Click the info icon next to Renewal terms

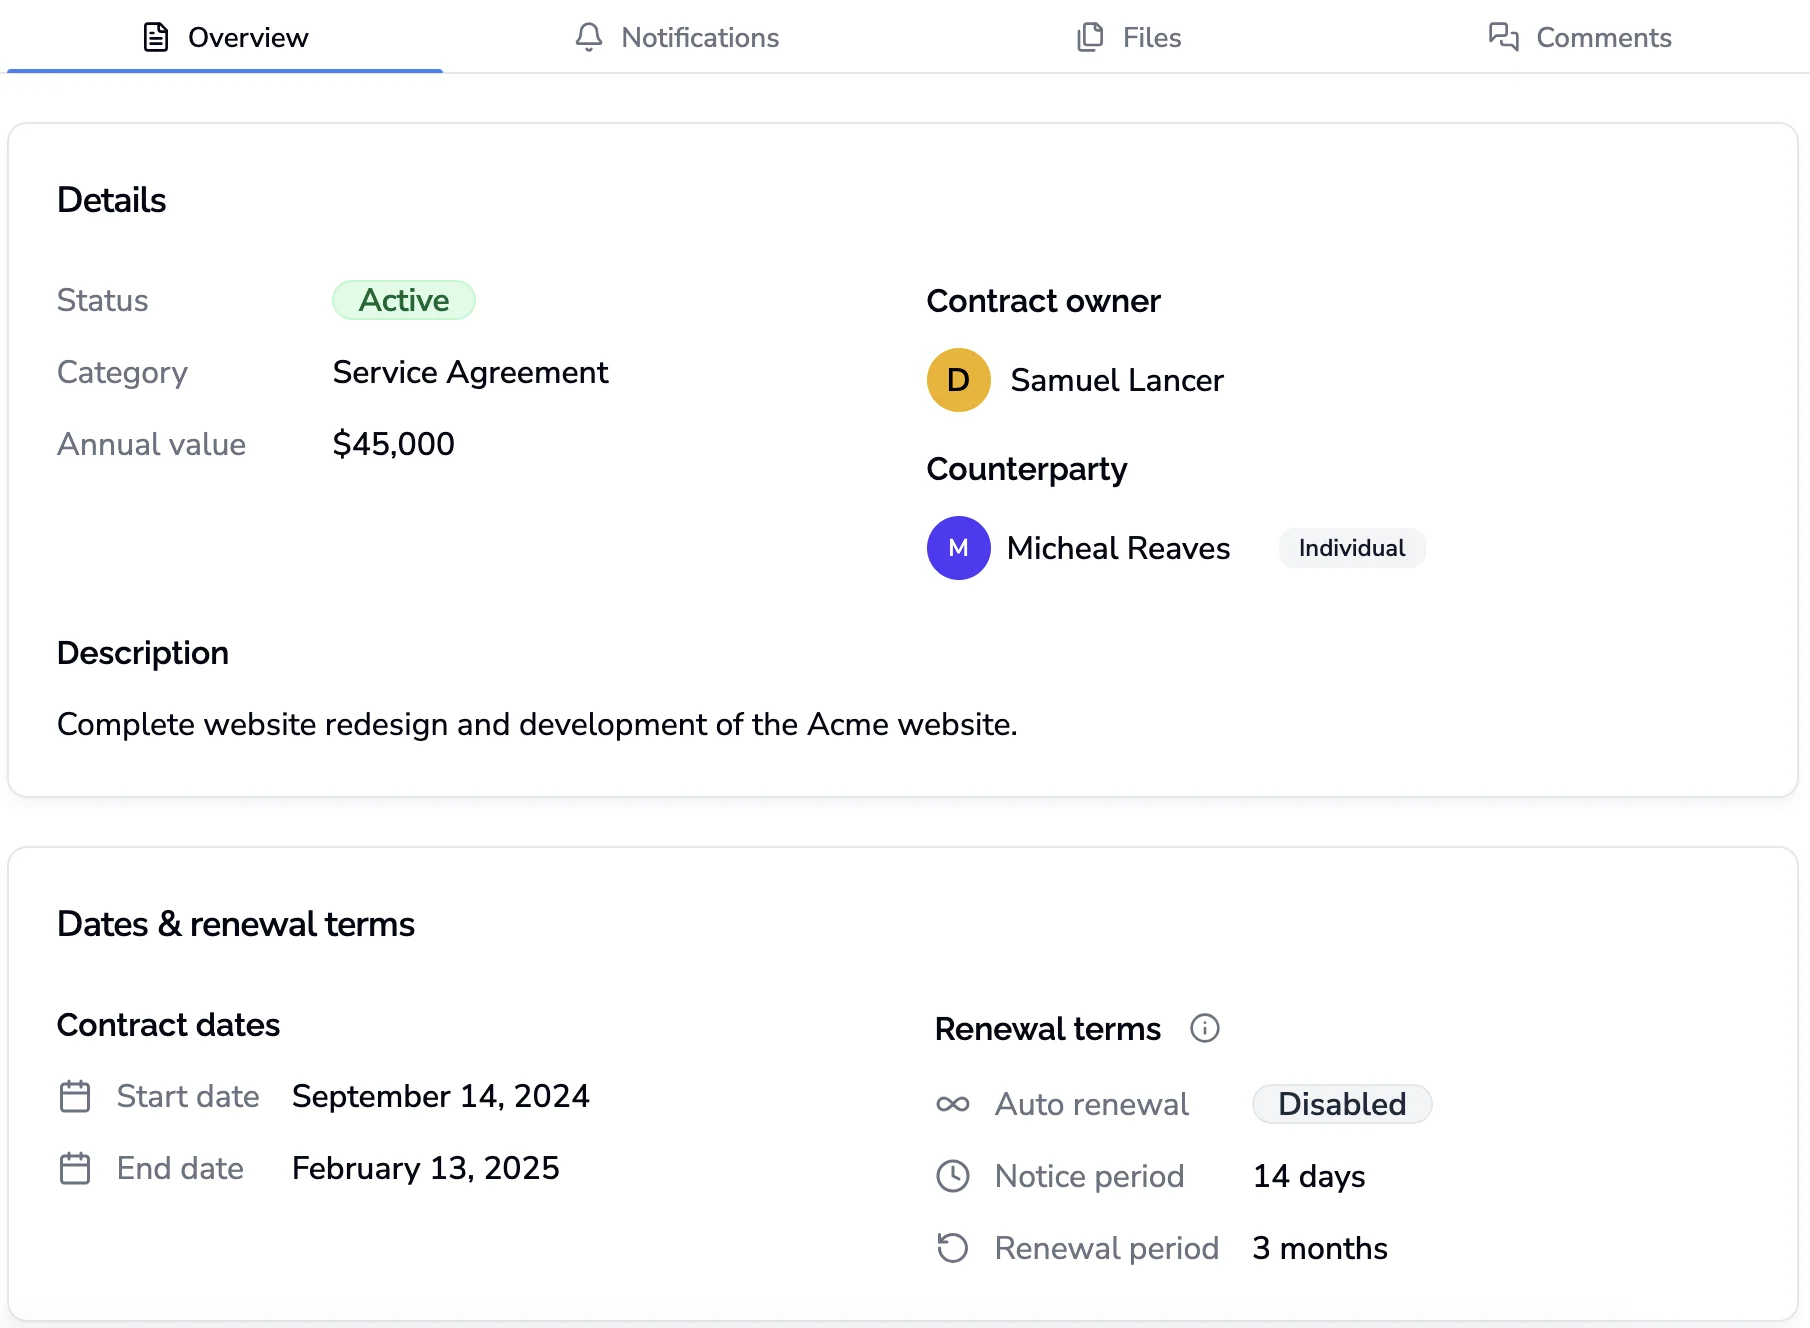tap(1205, 1028)
